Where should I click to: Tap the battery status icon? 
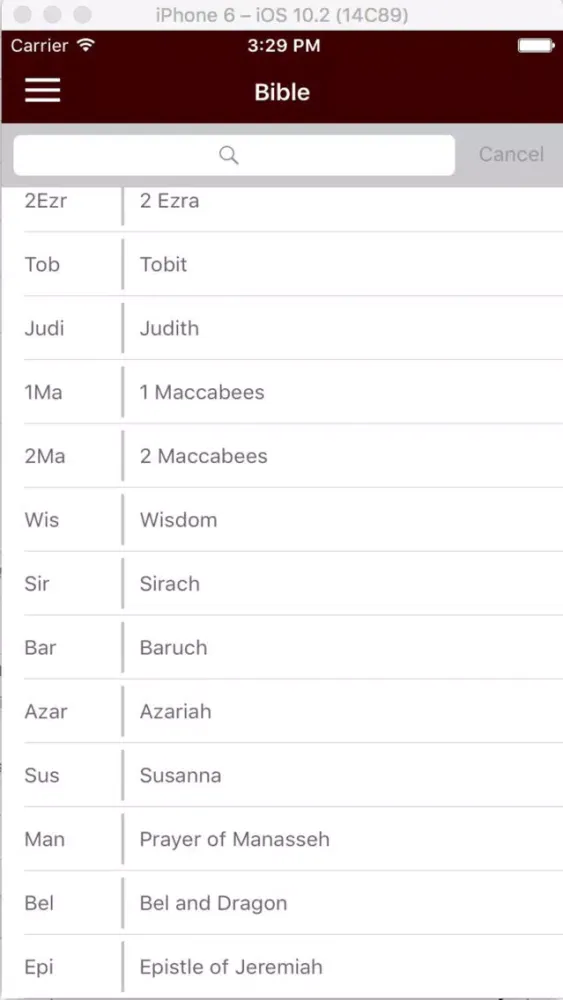tap(536, 45)
